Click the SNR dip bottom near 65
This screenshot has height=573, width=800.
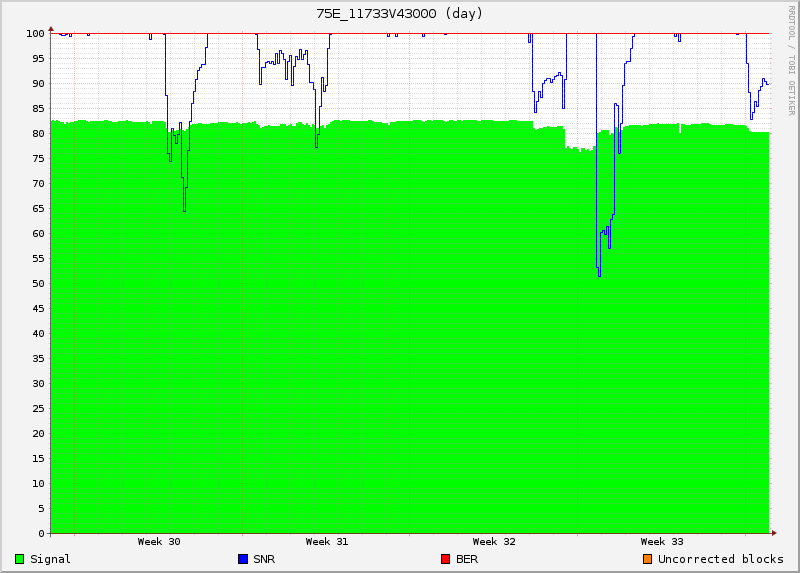point(184,210)
